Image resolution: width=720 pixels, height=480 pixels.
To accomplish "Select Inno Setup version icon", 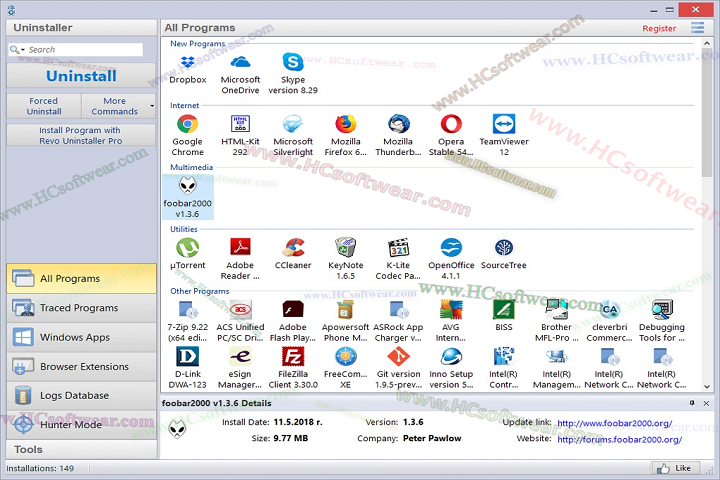I will coord(451,356).
